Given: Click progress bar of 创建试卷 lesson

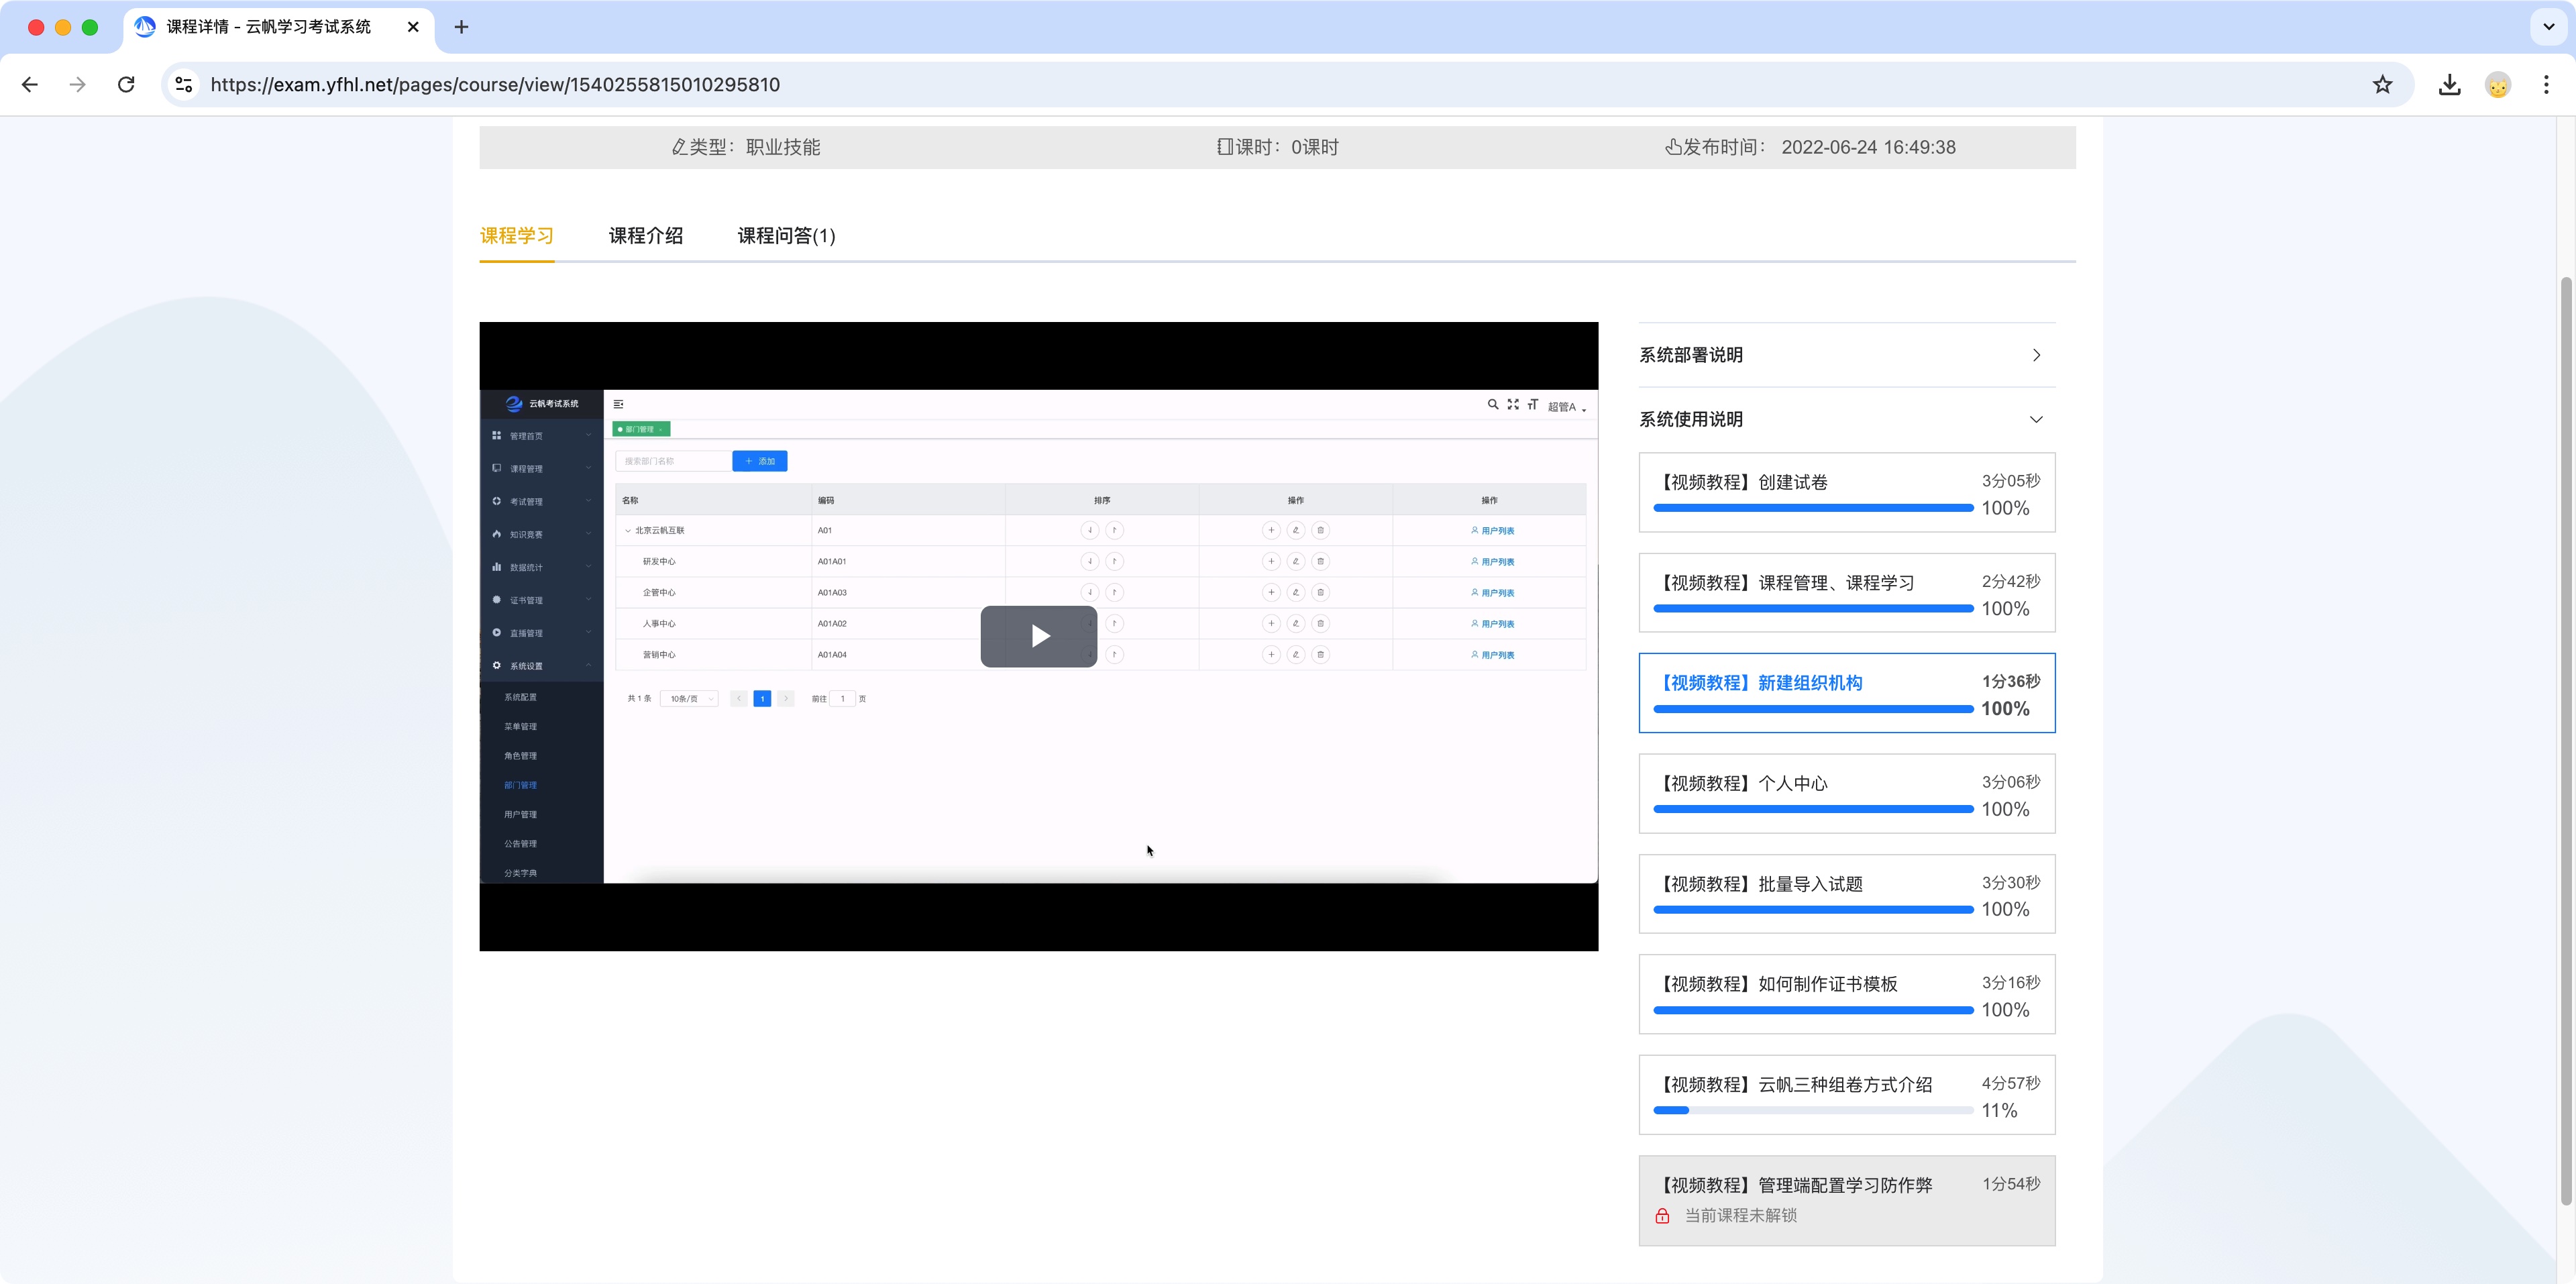Looking at the screenshot, I should click(1813, 508).
